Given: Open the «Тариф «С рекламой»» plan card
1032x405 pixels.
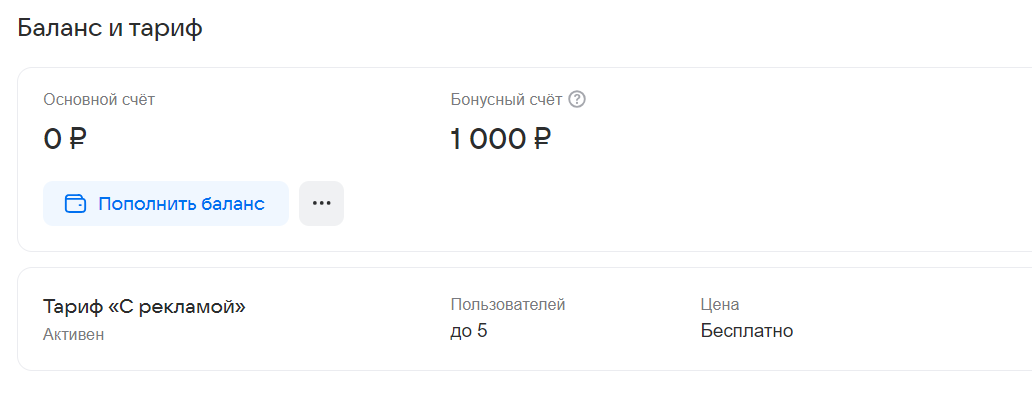Looking at the screenshot, I should [145, 307].
